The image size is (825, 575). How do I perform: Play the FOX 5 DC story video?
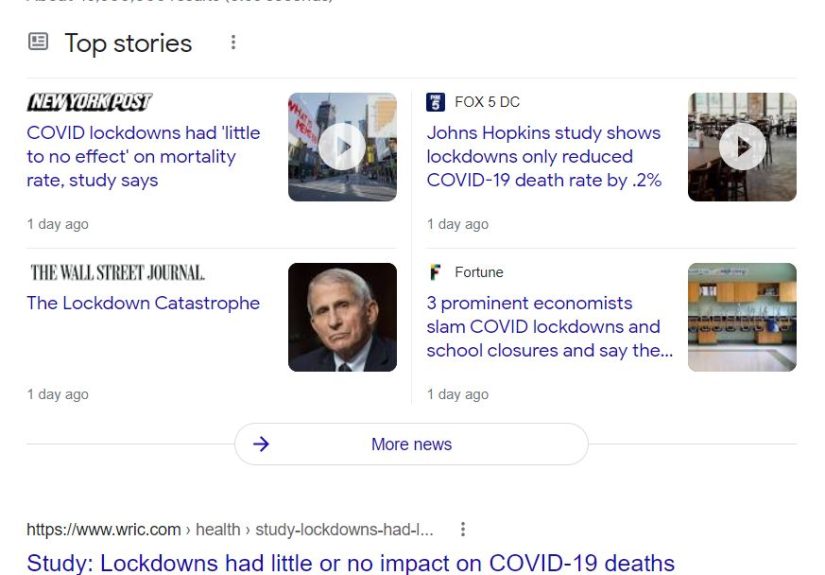pyautogui.click(x=742, y=147)
